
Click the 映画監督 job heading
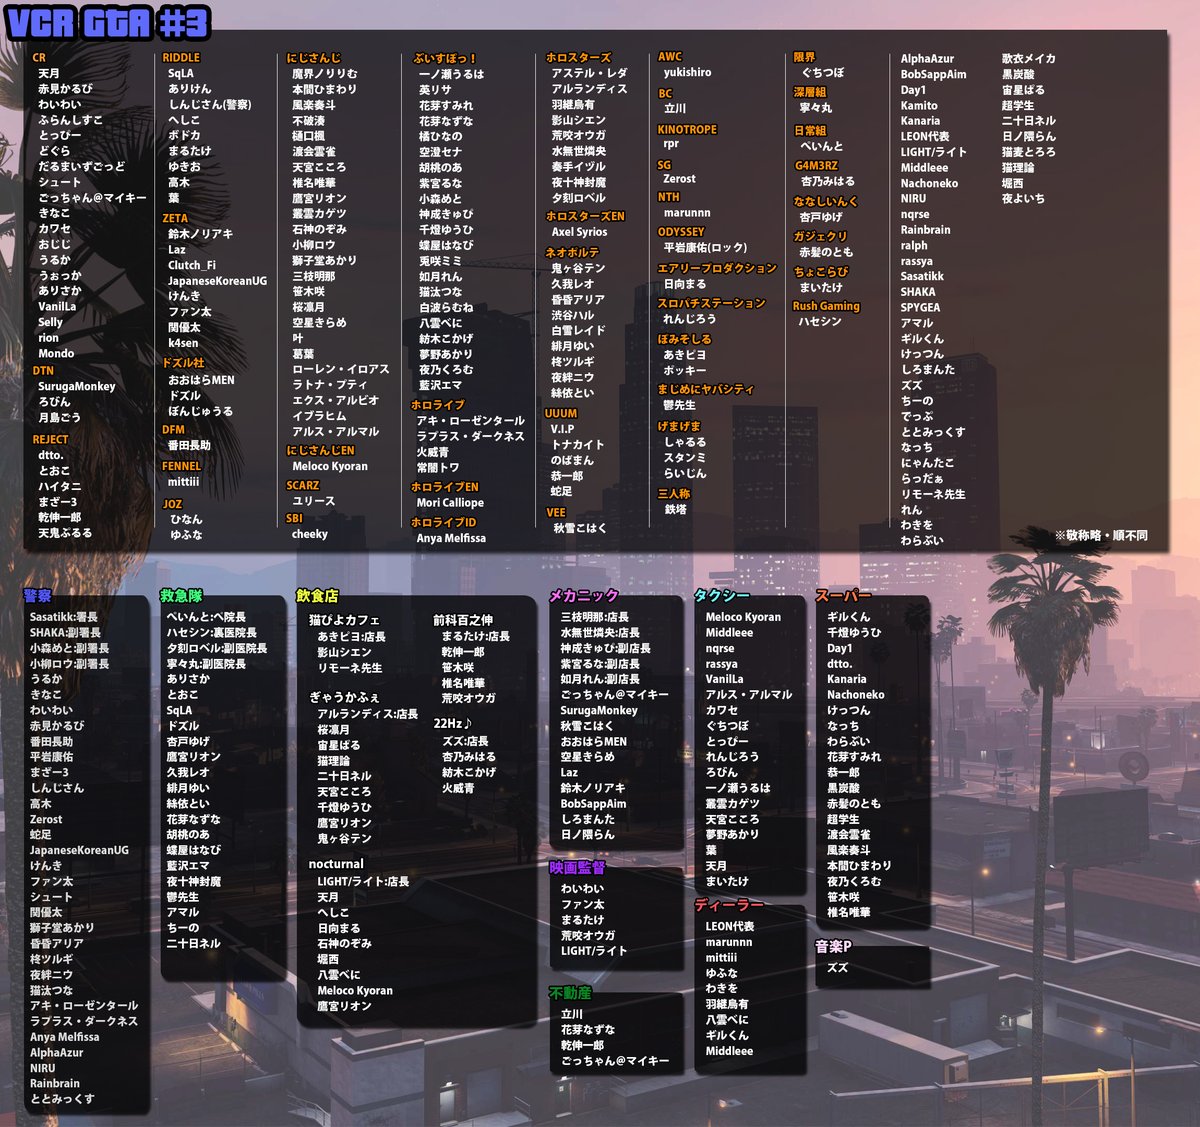578,867
